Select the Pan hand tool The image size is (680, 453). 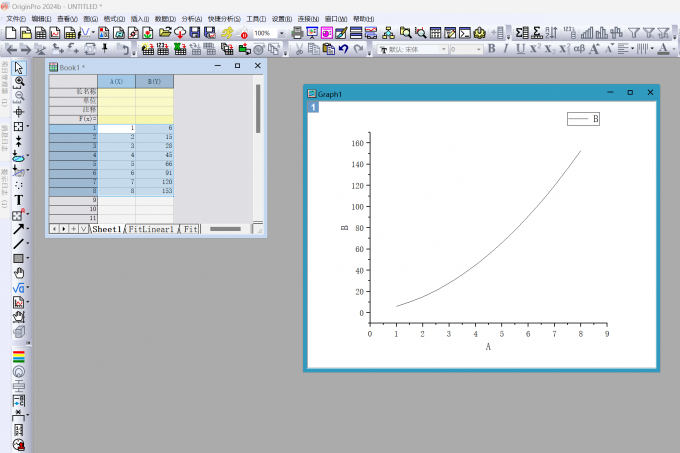pyautogui.click(x=19, y=273)
